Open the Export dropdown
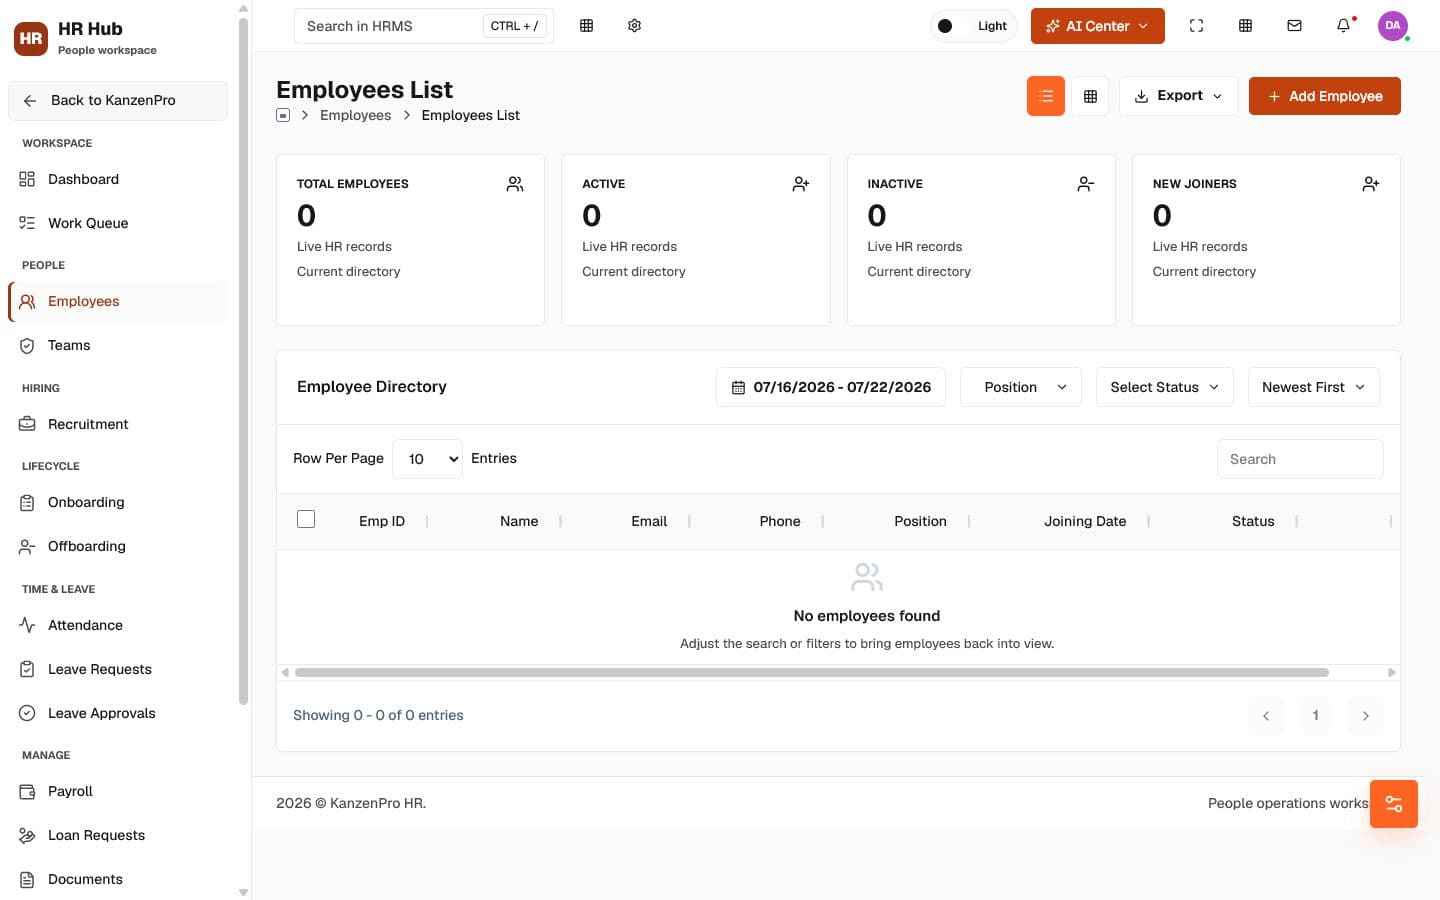 tap(1178, 96)
